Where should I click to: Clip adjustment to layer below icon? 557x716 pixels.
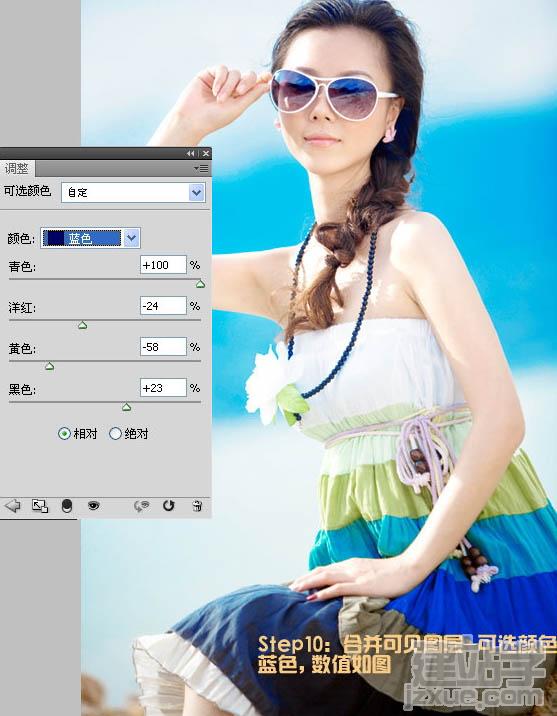point(67,505)
